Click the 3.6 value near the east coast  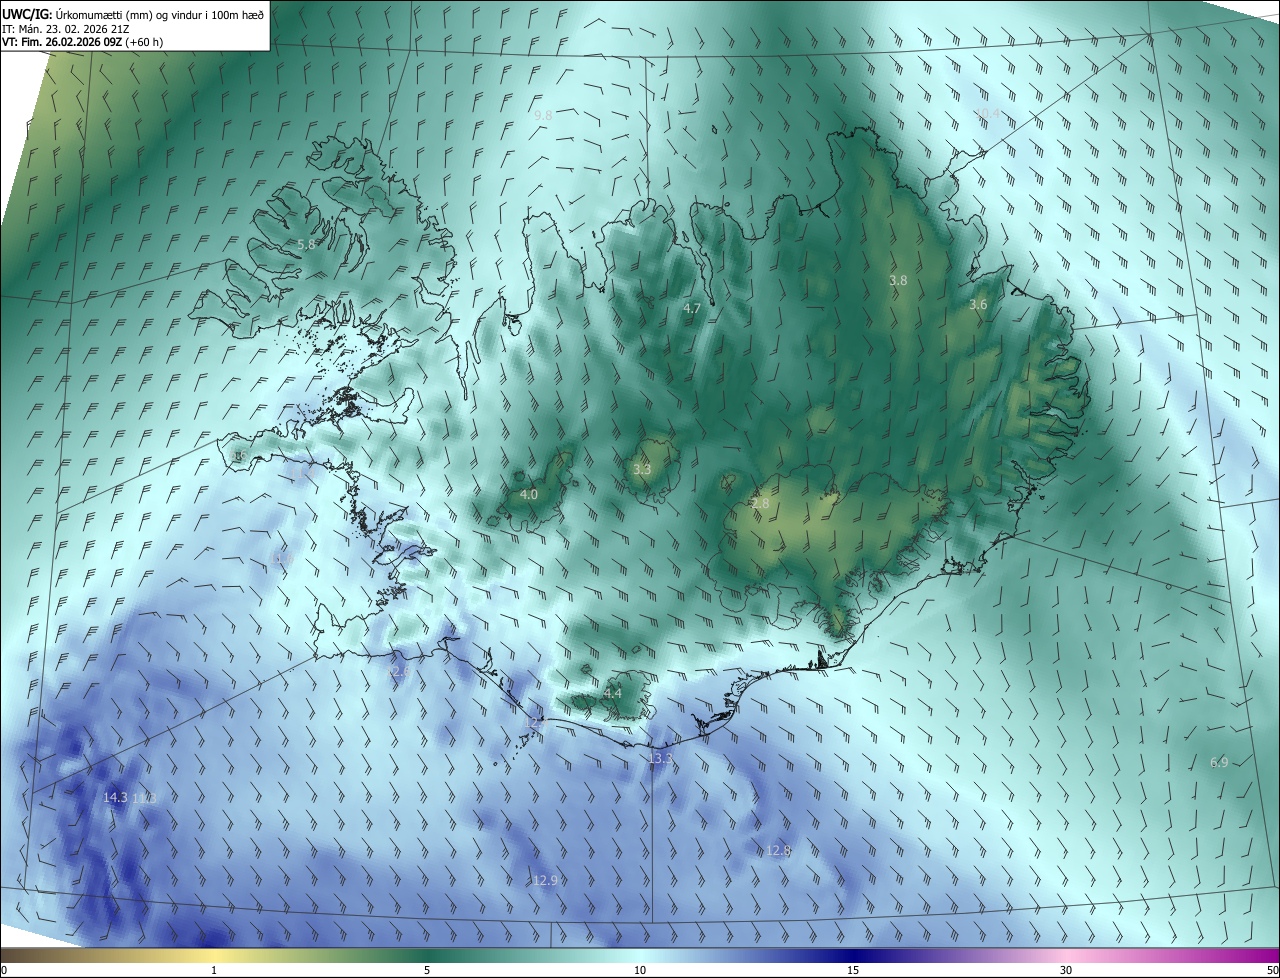(978, 305)
